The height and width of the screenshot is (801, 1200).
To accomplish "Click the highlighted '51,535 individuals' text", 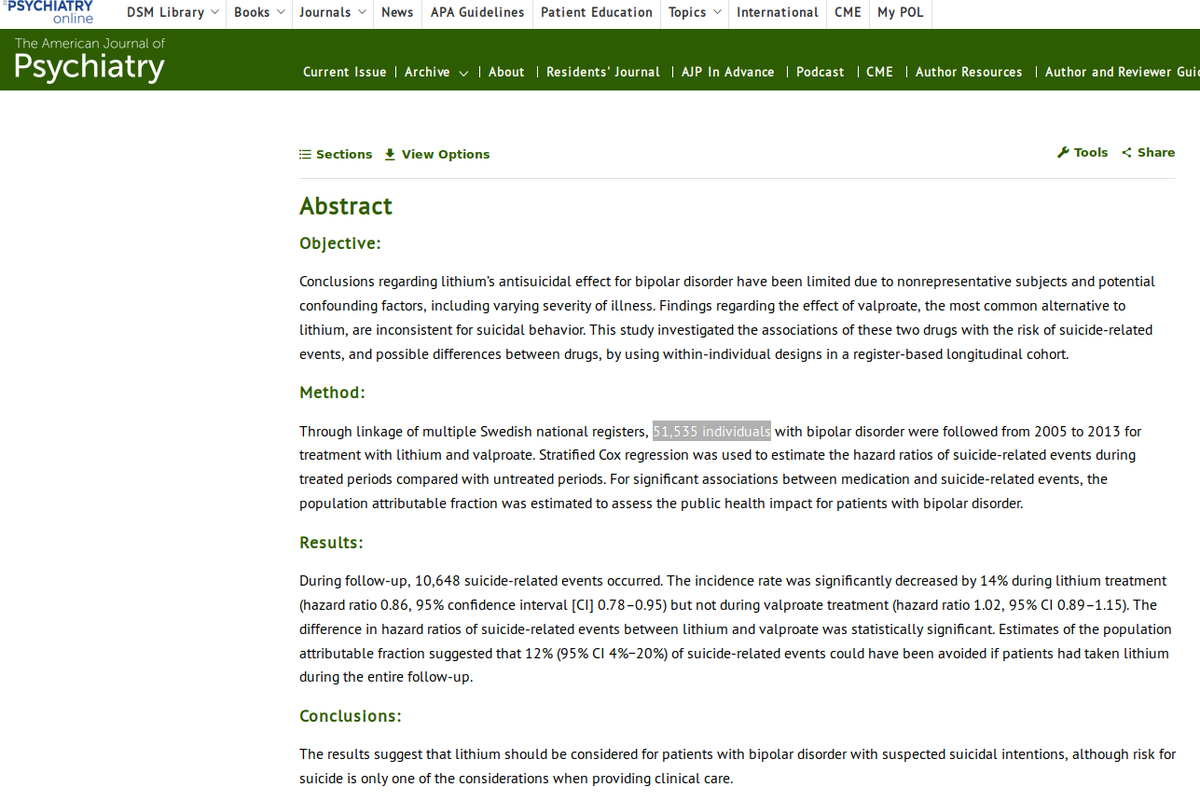I will tap(711, 432).
